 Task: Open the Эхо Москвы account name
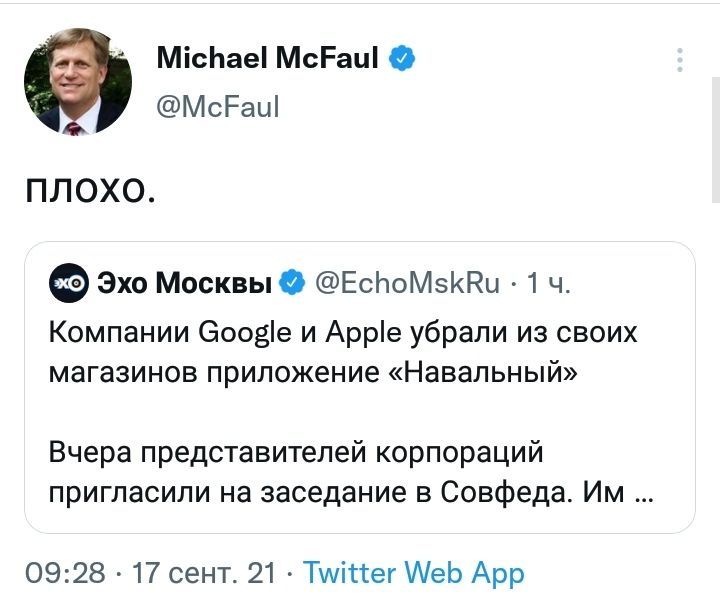(185, 284)
